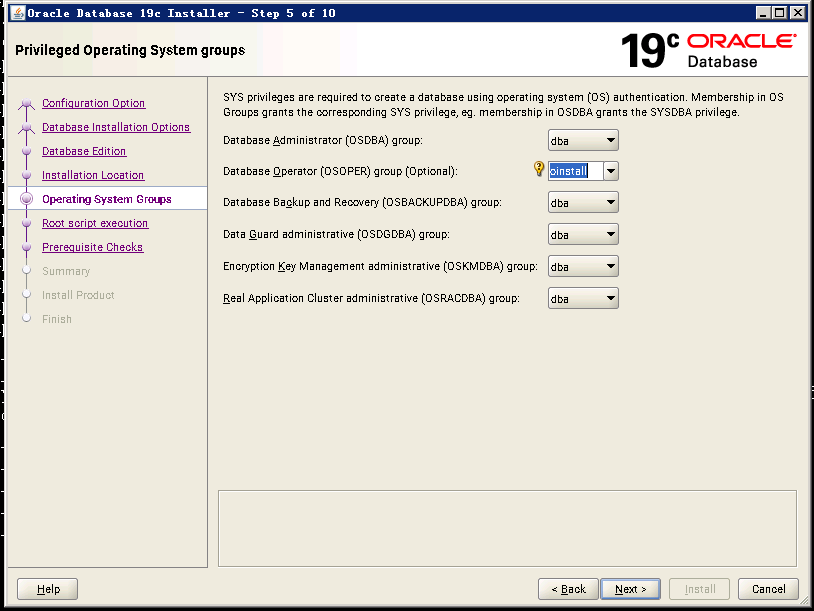This screenshot has width=814, height=611.
Task: Maximize the installer window
Action: tap(780, 13)
